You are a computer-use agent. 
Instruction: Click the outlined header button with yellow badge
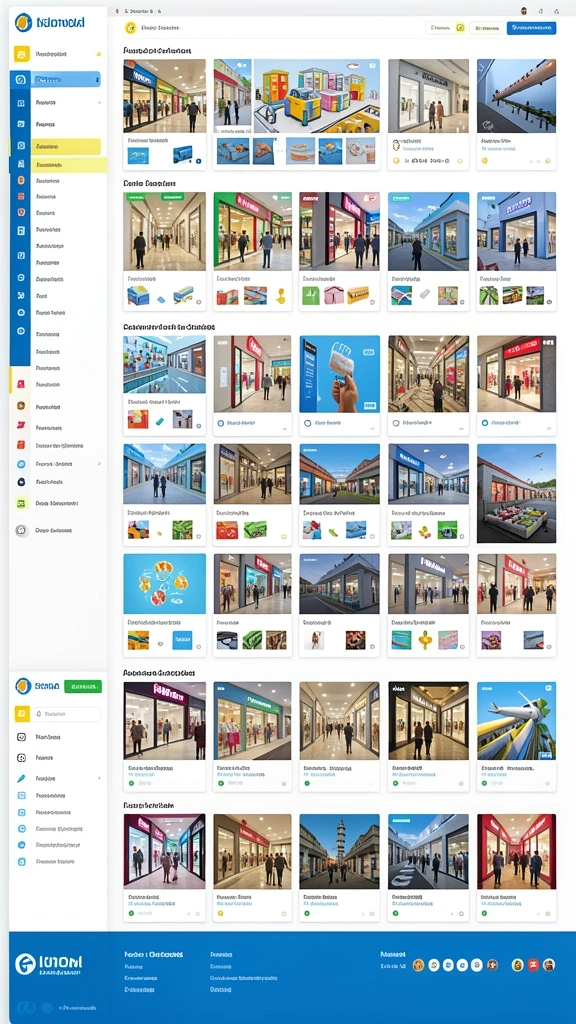(x=446, y=28)
